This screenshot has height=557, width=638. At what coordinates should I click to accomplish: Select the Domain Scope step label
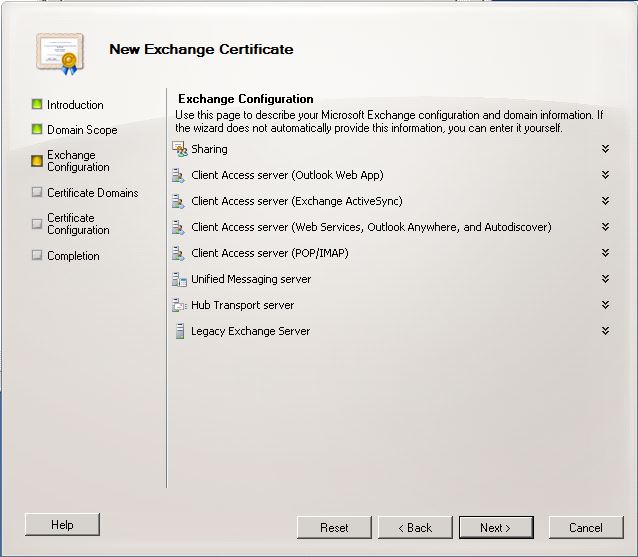[x=82, y=130]
